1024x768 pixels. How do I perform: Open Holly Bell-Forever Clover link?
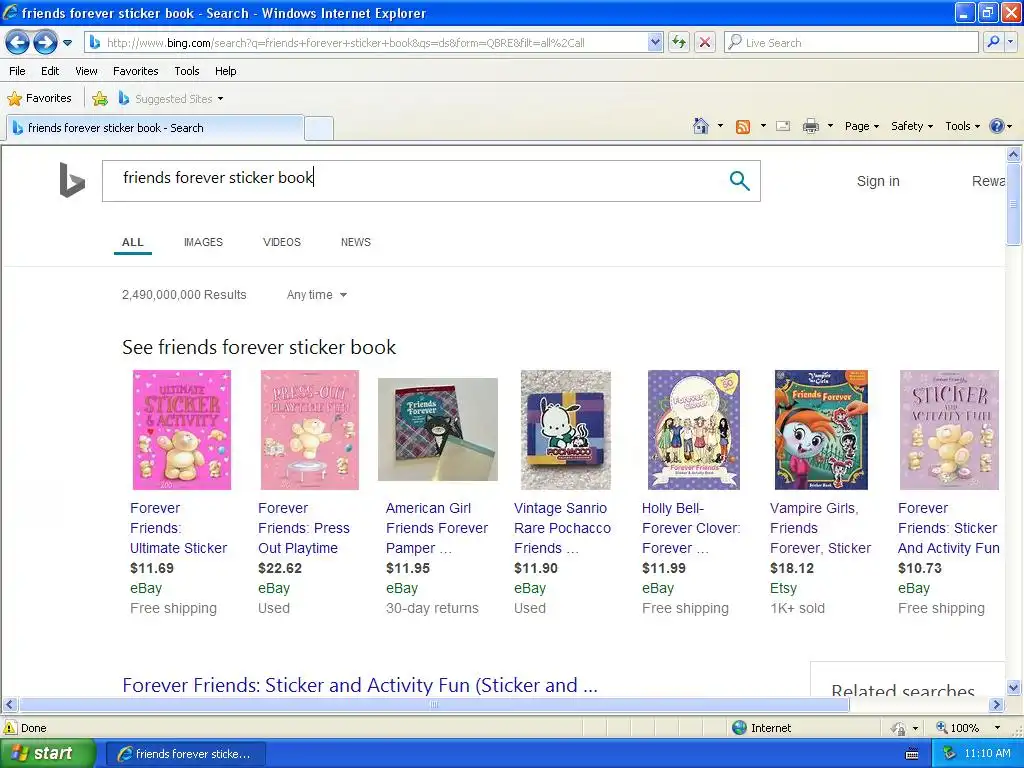(x=691, y=528)
